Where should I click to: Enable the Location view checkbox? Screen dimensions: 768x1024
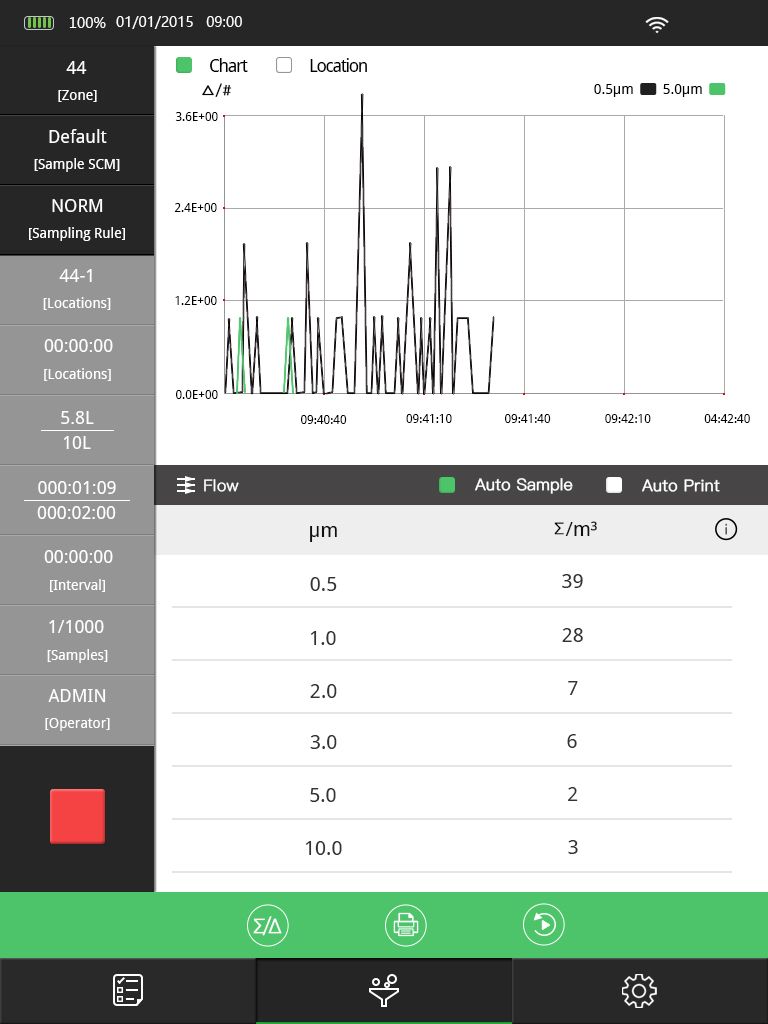pyautogui.click(x=284, y=66)
